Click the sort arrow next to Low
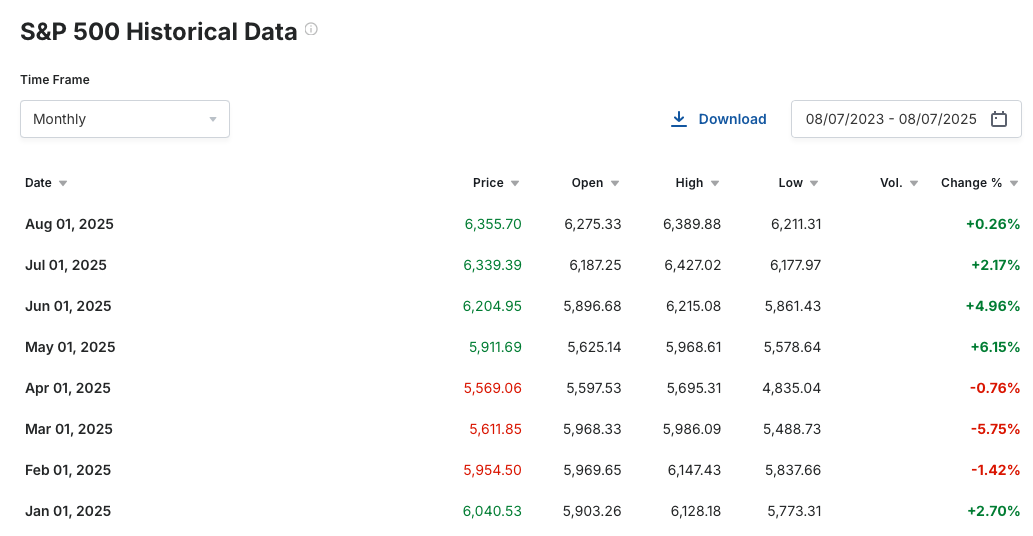The height and width of the screenshot is (536, 1033). pyautogui.click(x=814, y=183)
